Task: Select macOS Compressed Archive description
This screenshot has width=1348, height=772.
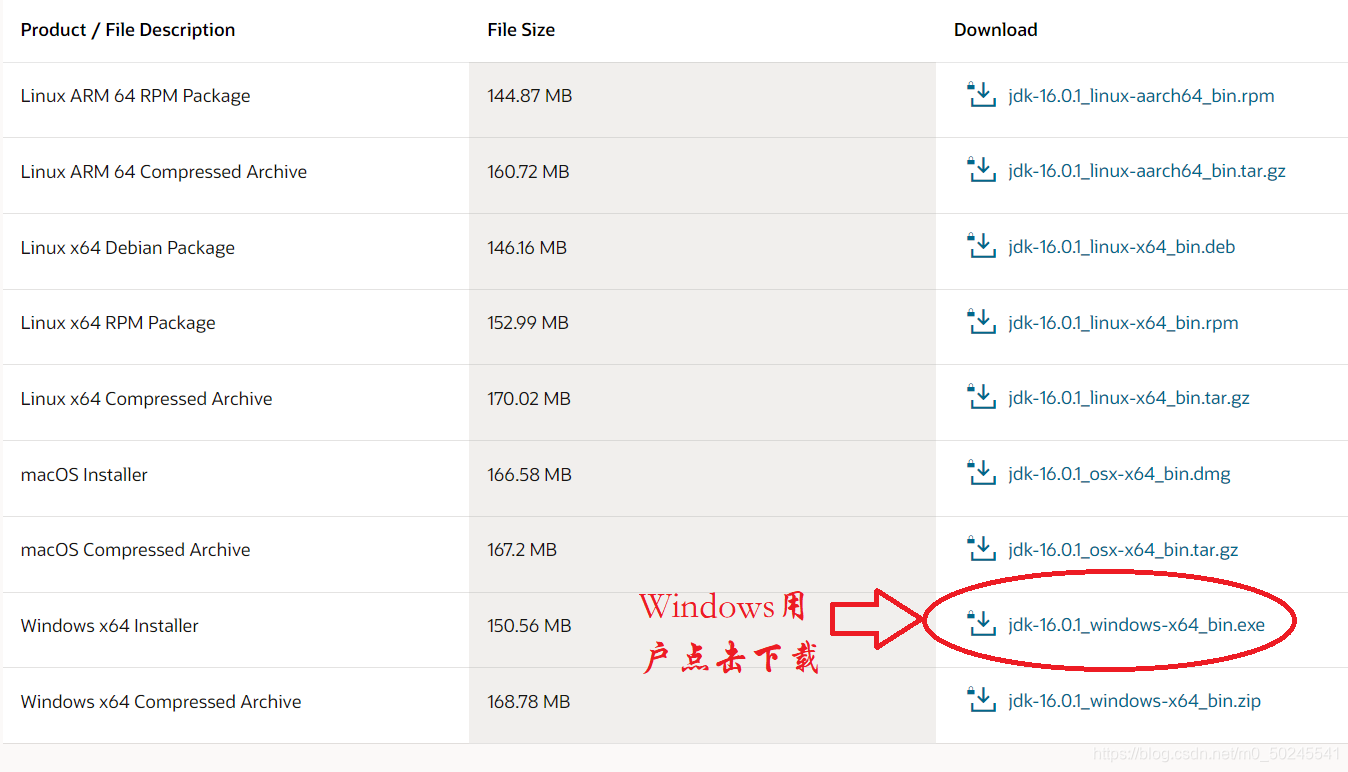Action: [135, 550]
